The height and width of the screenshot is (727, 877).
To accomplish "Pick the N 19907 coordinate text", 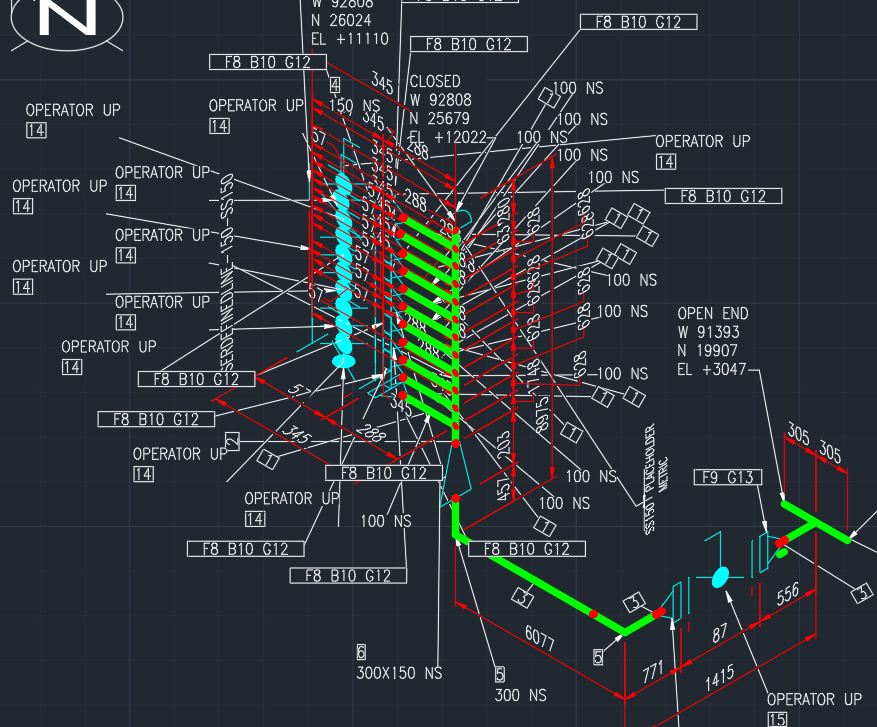I will (707, 351).
